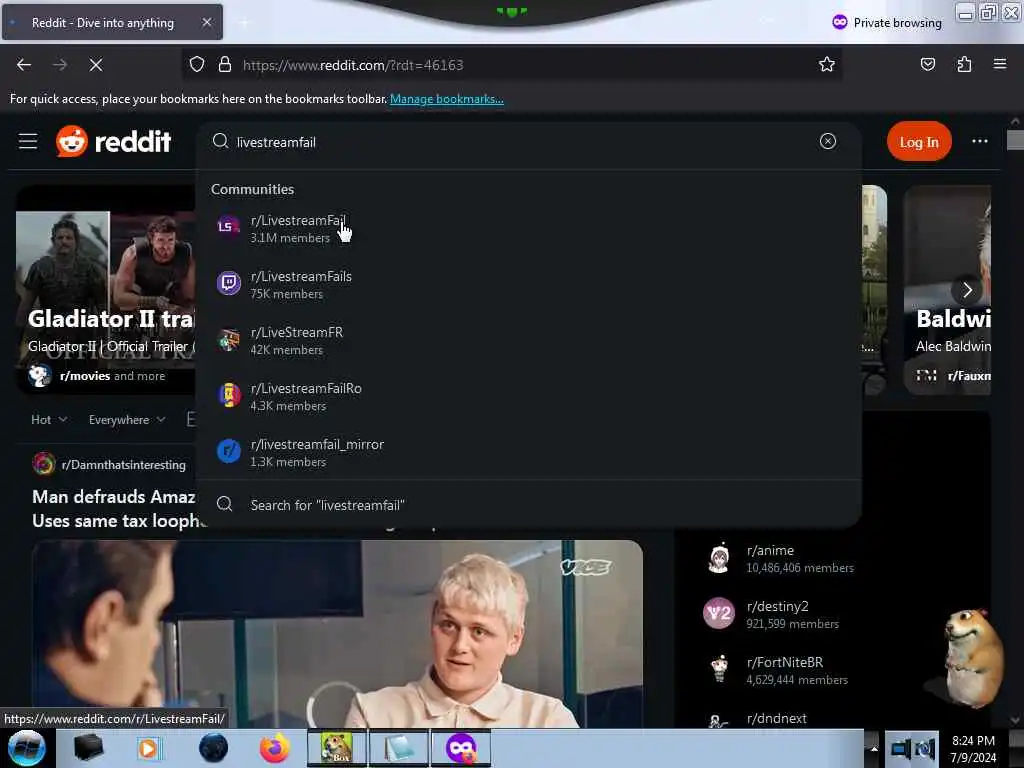Select r/LivestreamFailRo search suggestion
The image size is (1024, 768).
(x=528, y=396)
